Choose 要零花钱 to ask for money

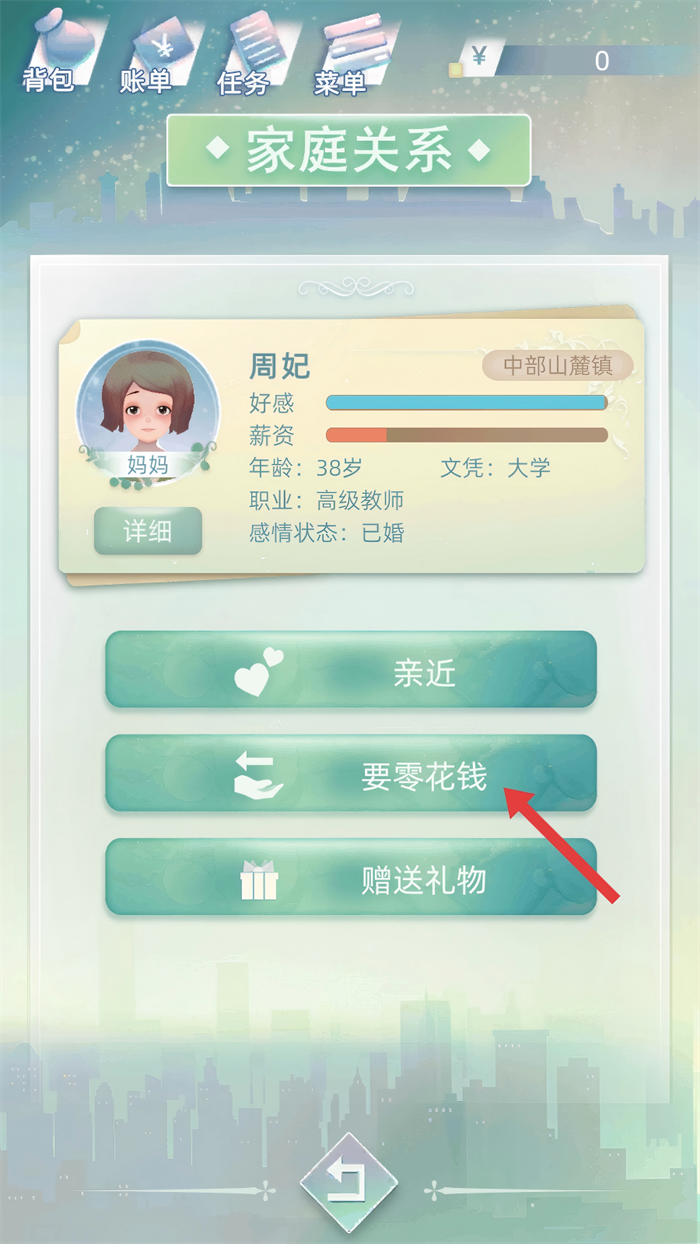tap(351, 774)
